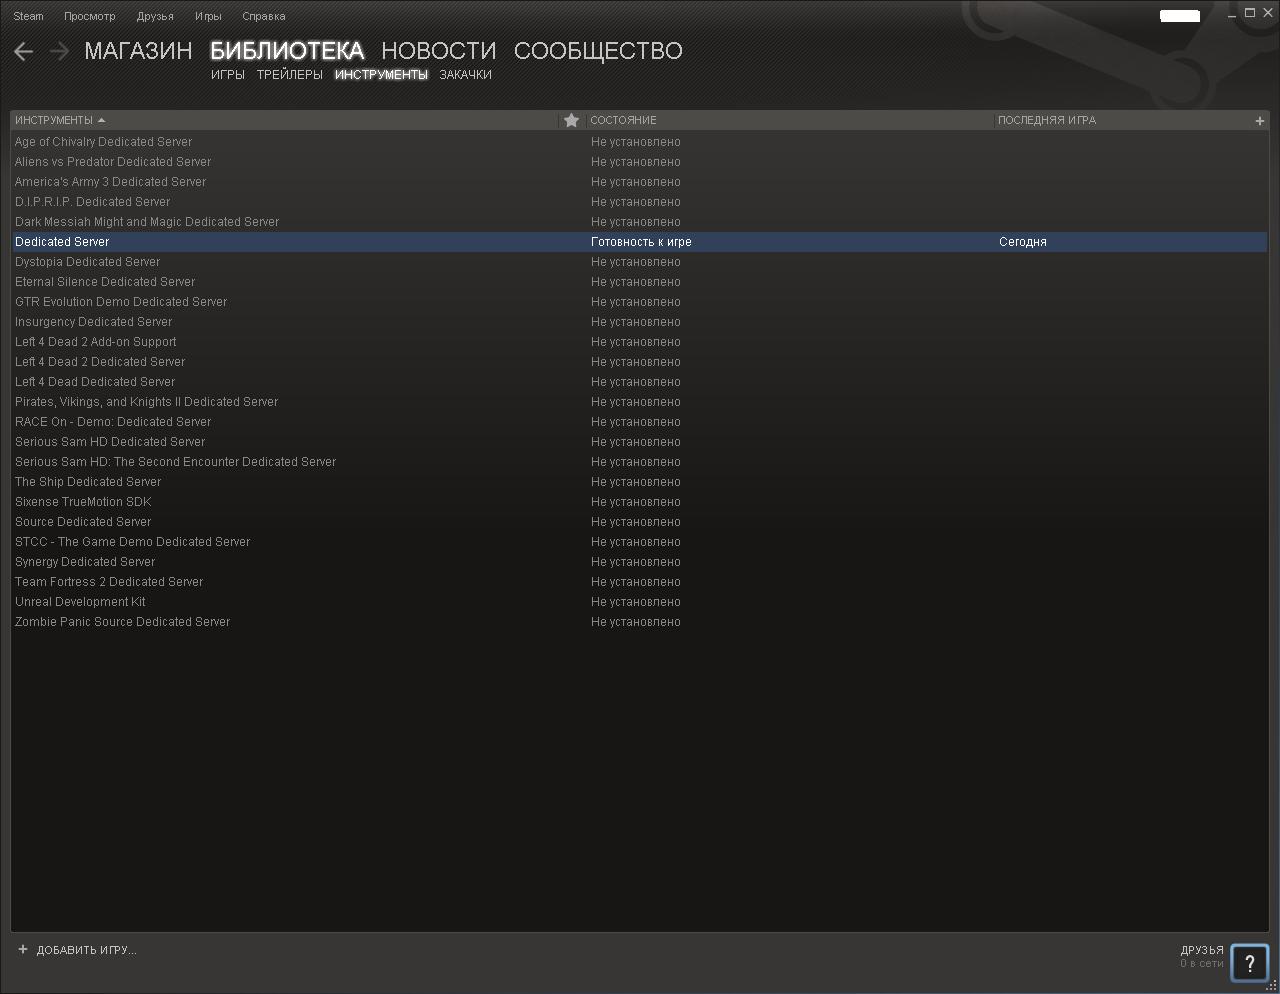Click the plus icon beside ДОБАВИТЬ ИГРУ

[x=23, y=949]
